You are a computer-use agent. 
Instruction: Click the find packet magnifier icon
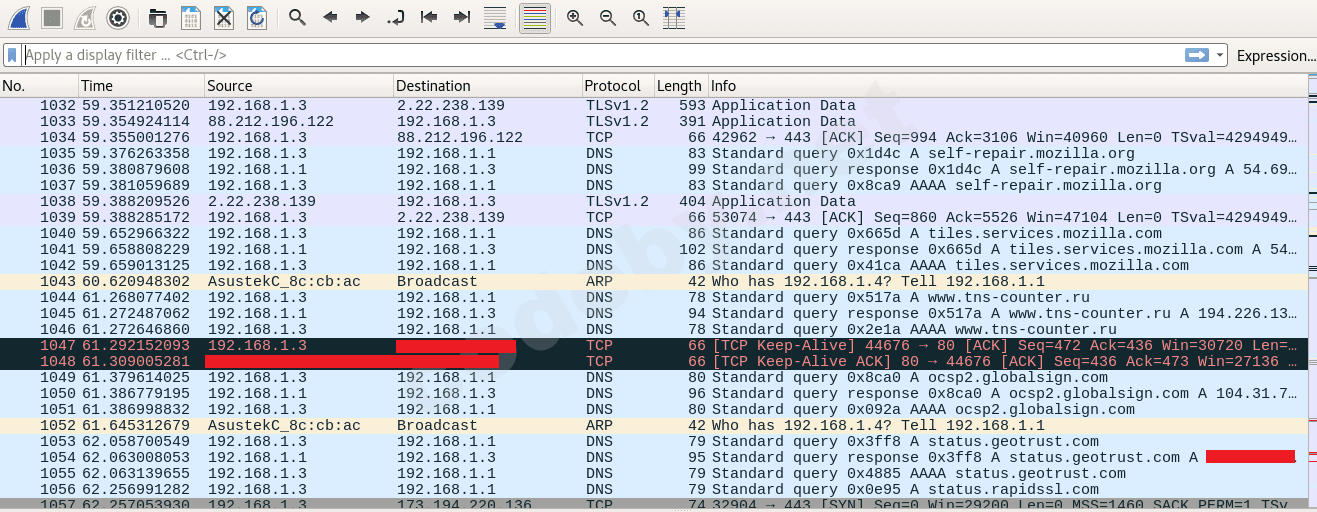[297, 17]
